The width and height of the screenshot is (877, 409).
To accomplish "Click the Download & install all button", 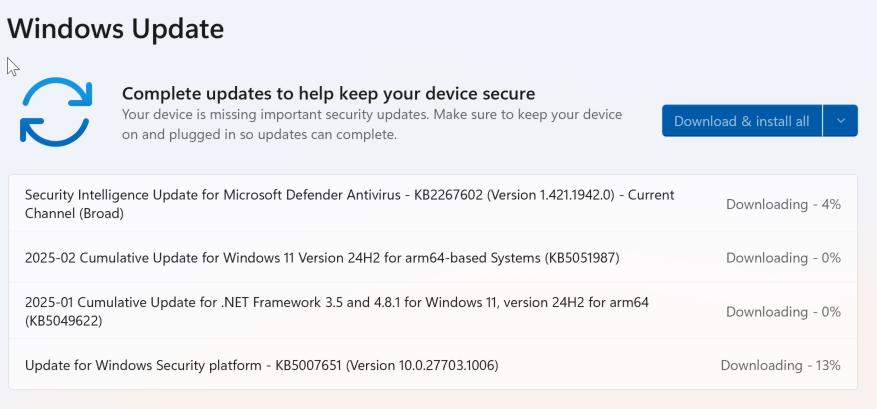I will pyautogui.click(x=742, y=121).
